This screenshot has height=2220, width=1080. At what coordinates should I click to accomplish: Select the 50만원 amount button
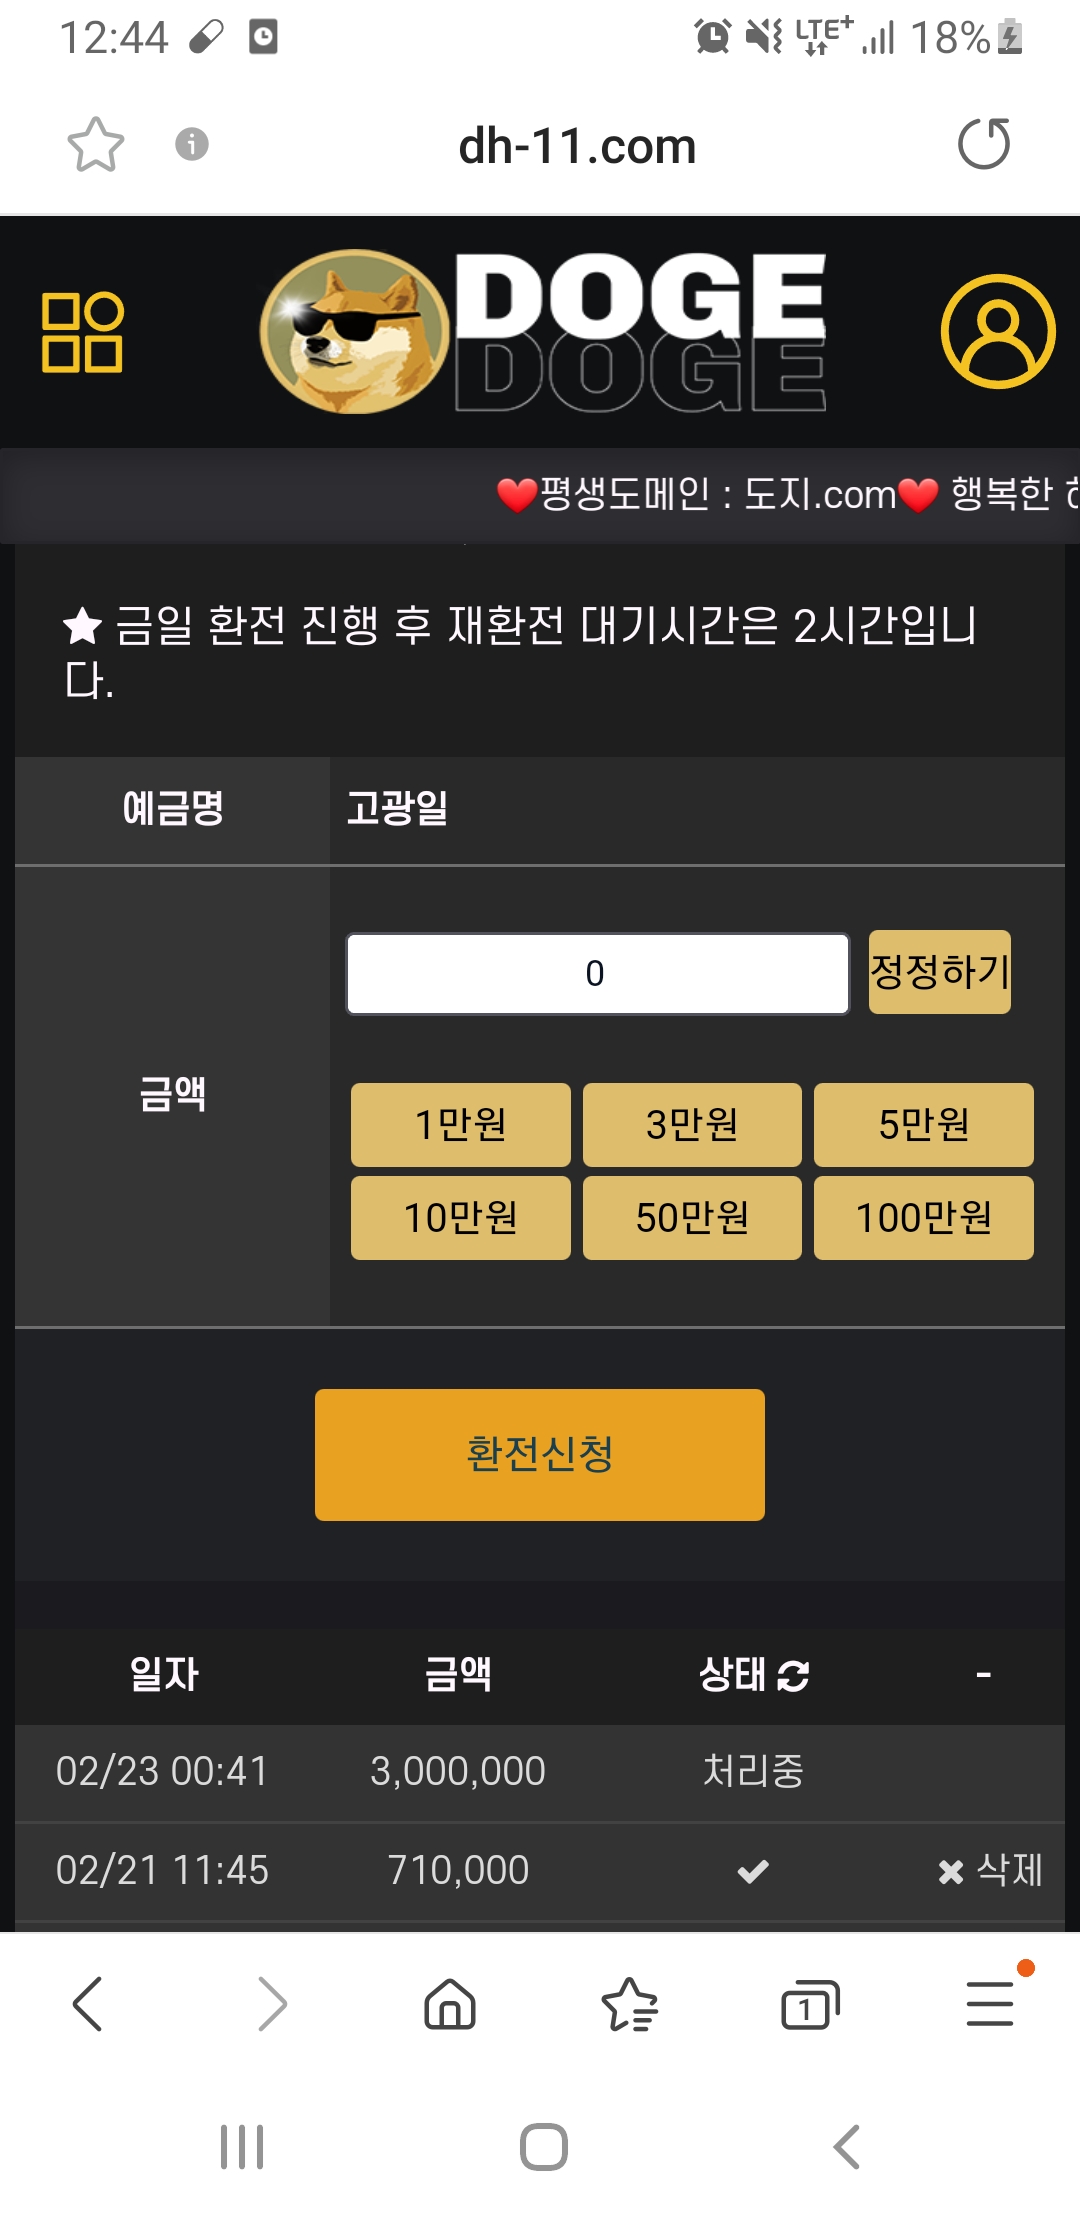(x=692, y=1218)
